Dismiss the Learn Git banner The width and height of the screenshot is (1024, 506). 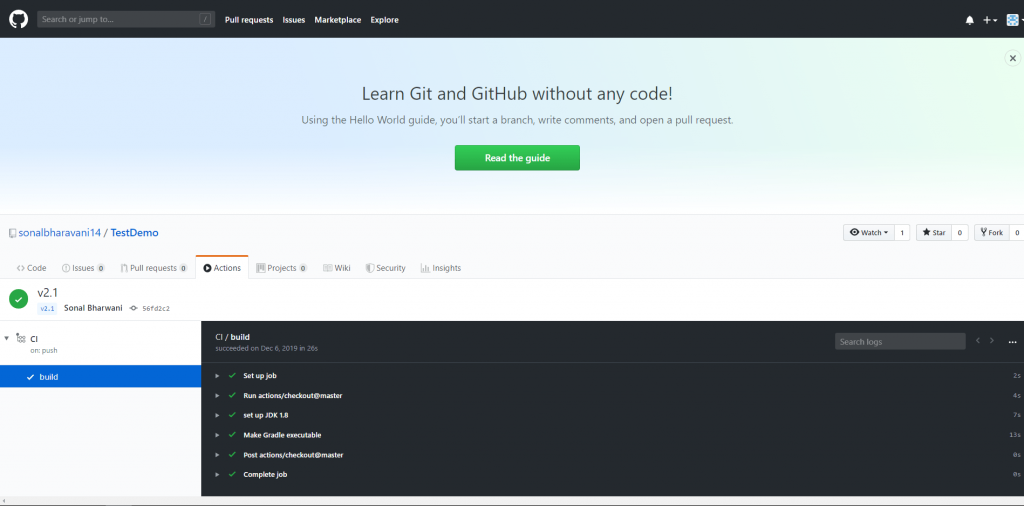(1012, 58)
